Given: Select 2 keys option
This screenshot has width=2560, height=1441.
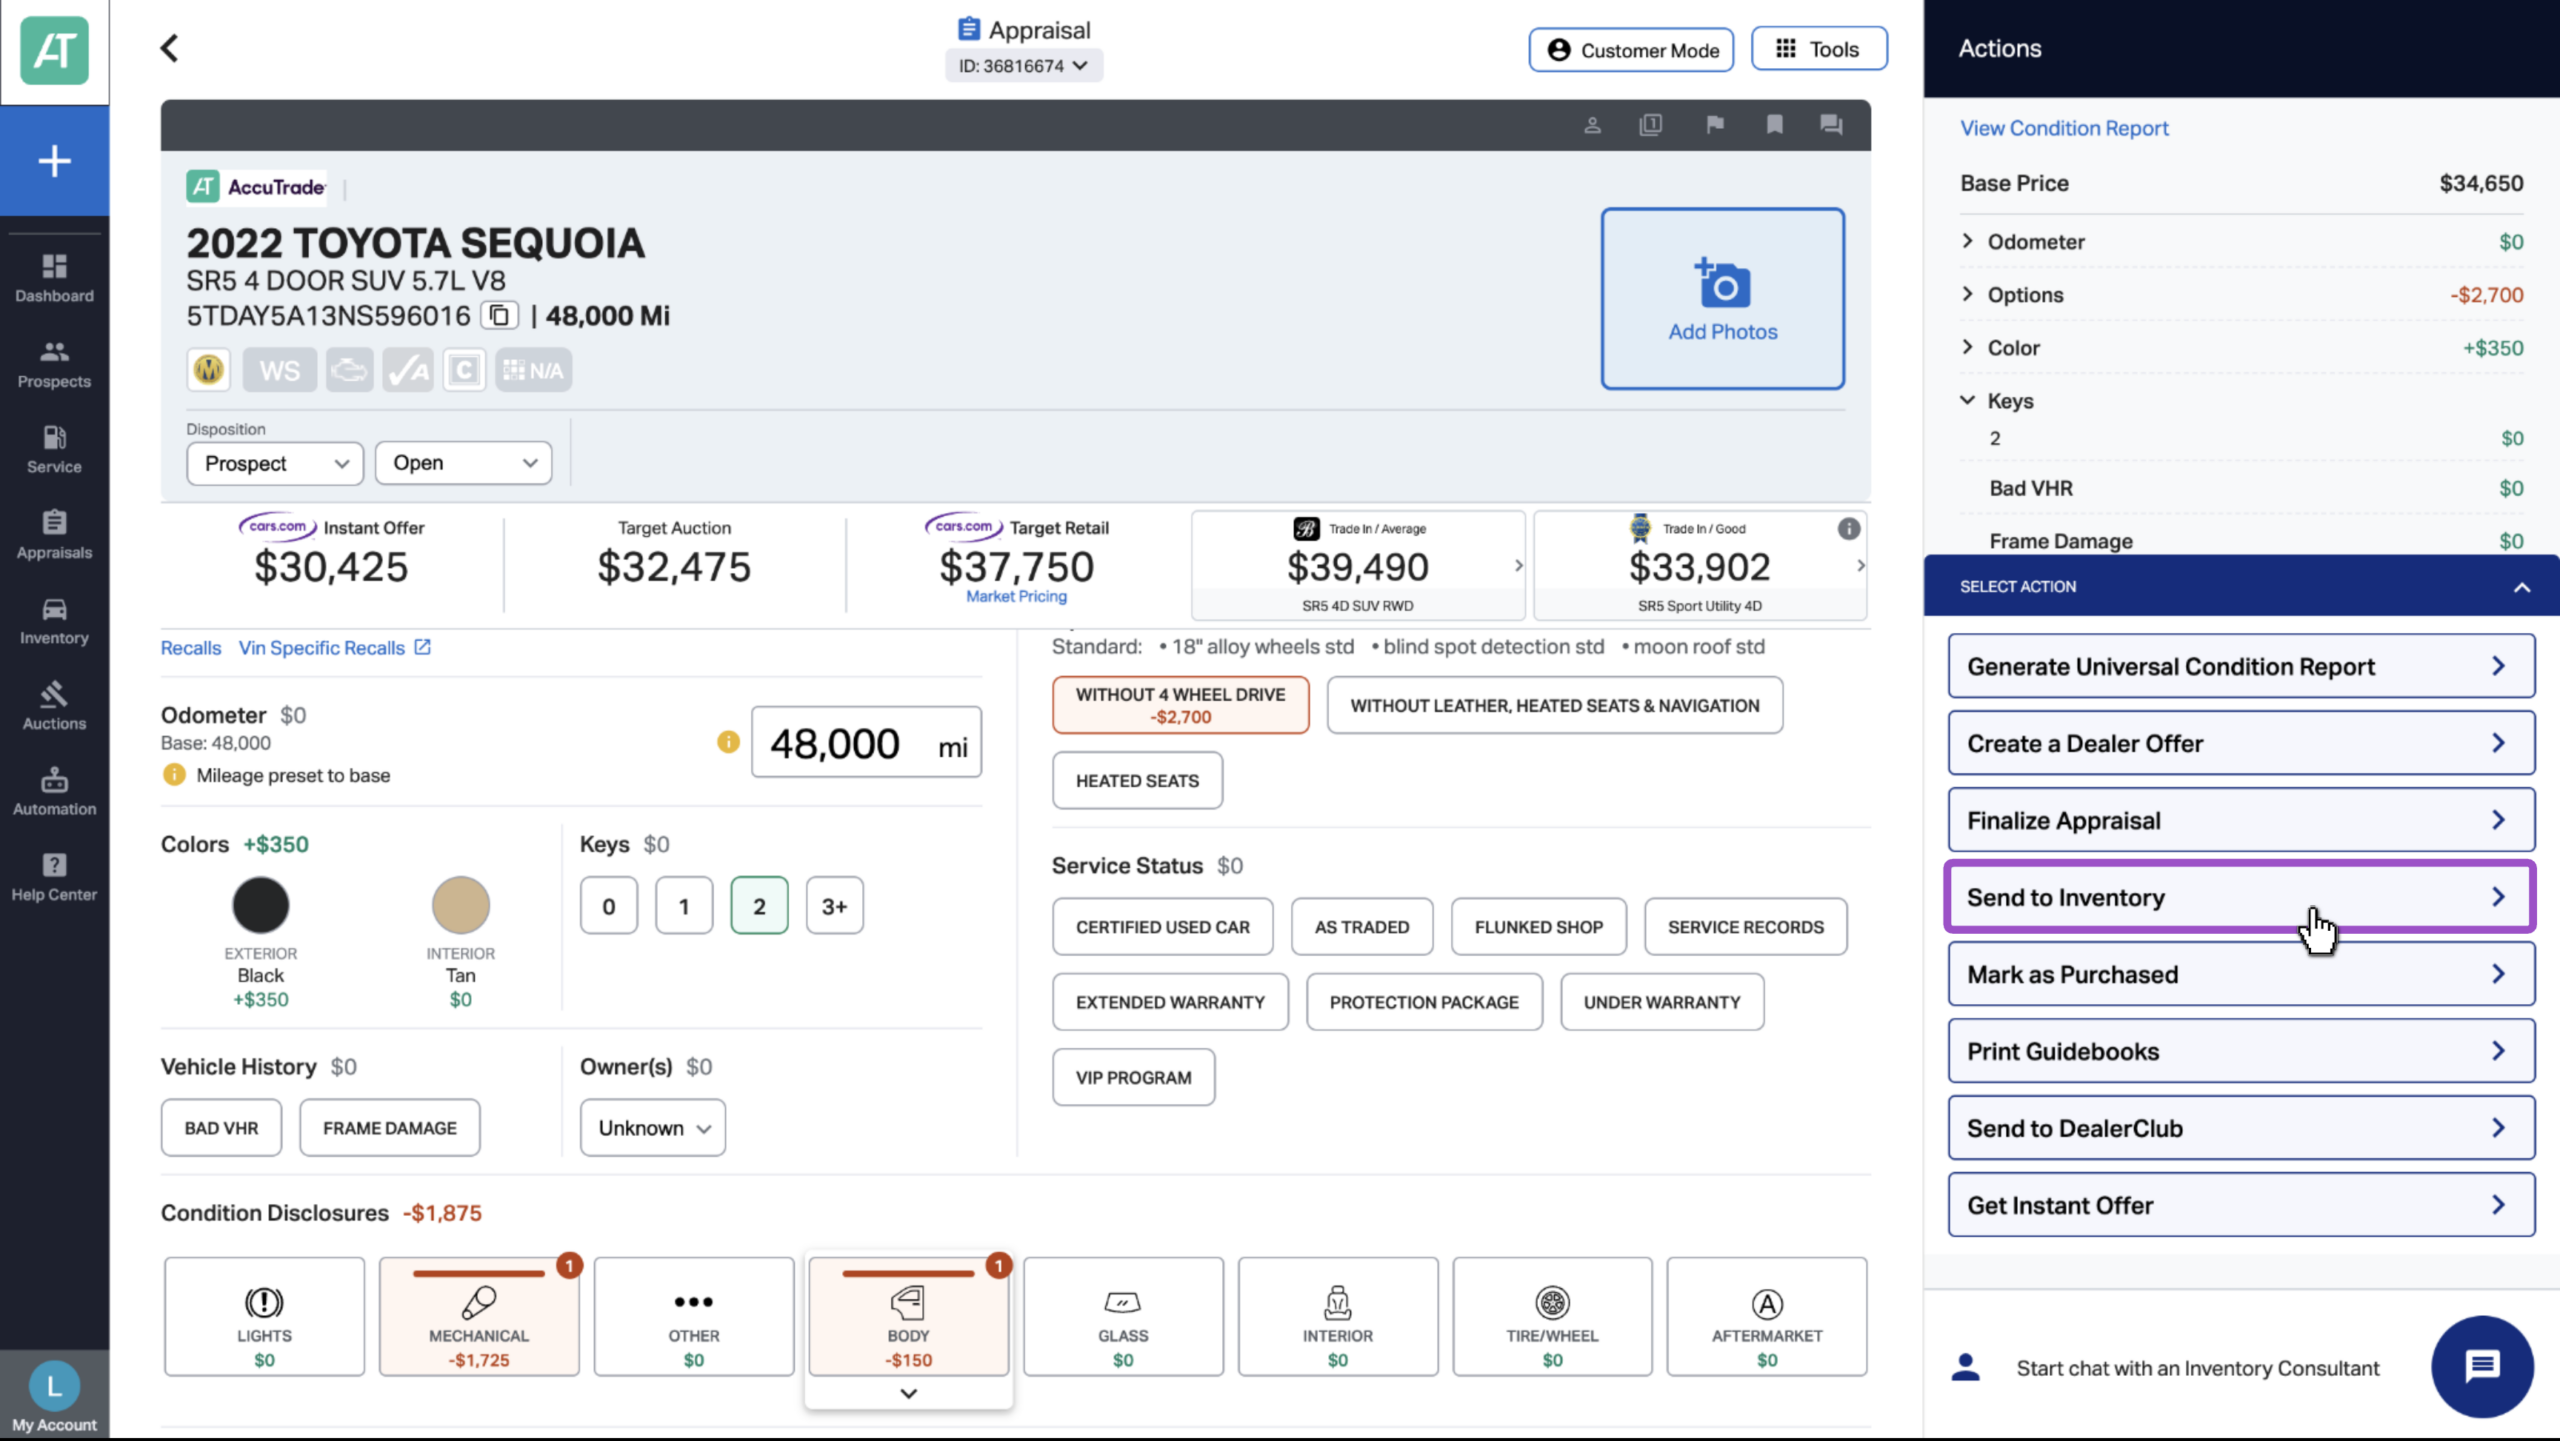Looking at the screenshot, I should [759, 906].
